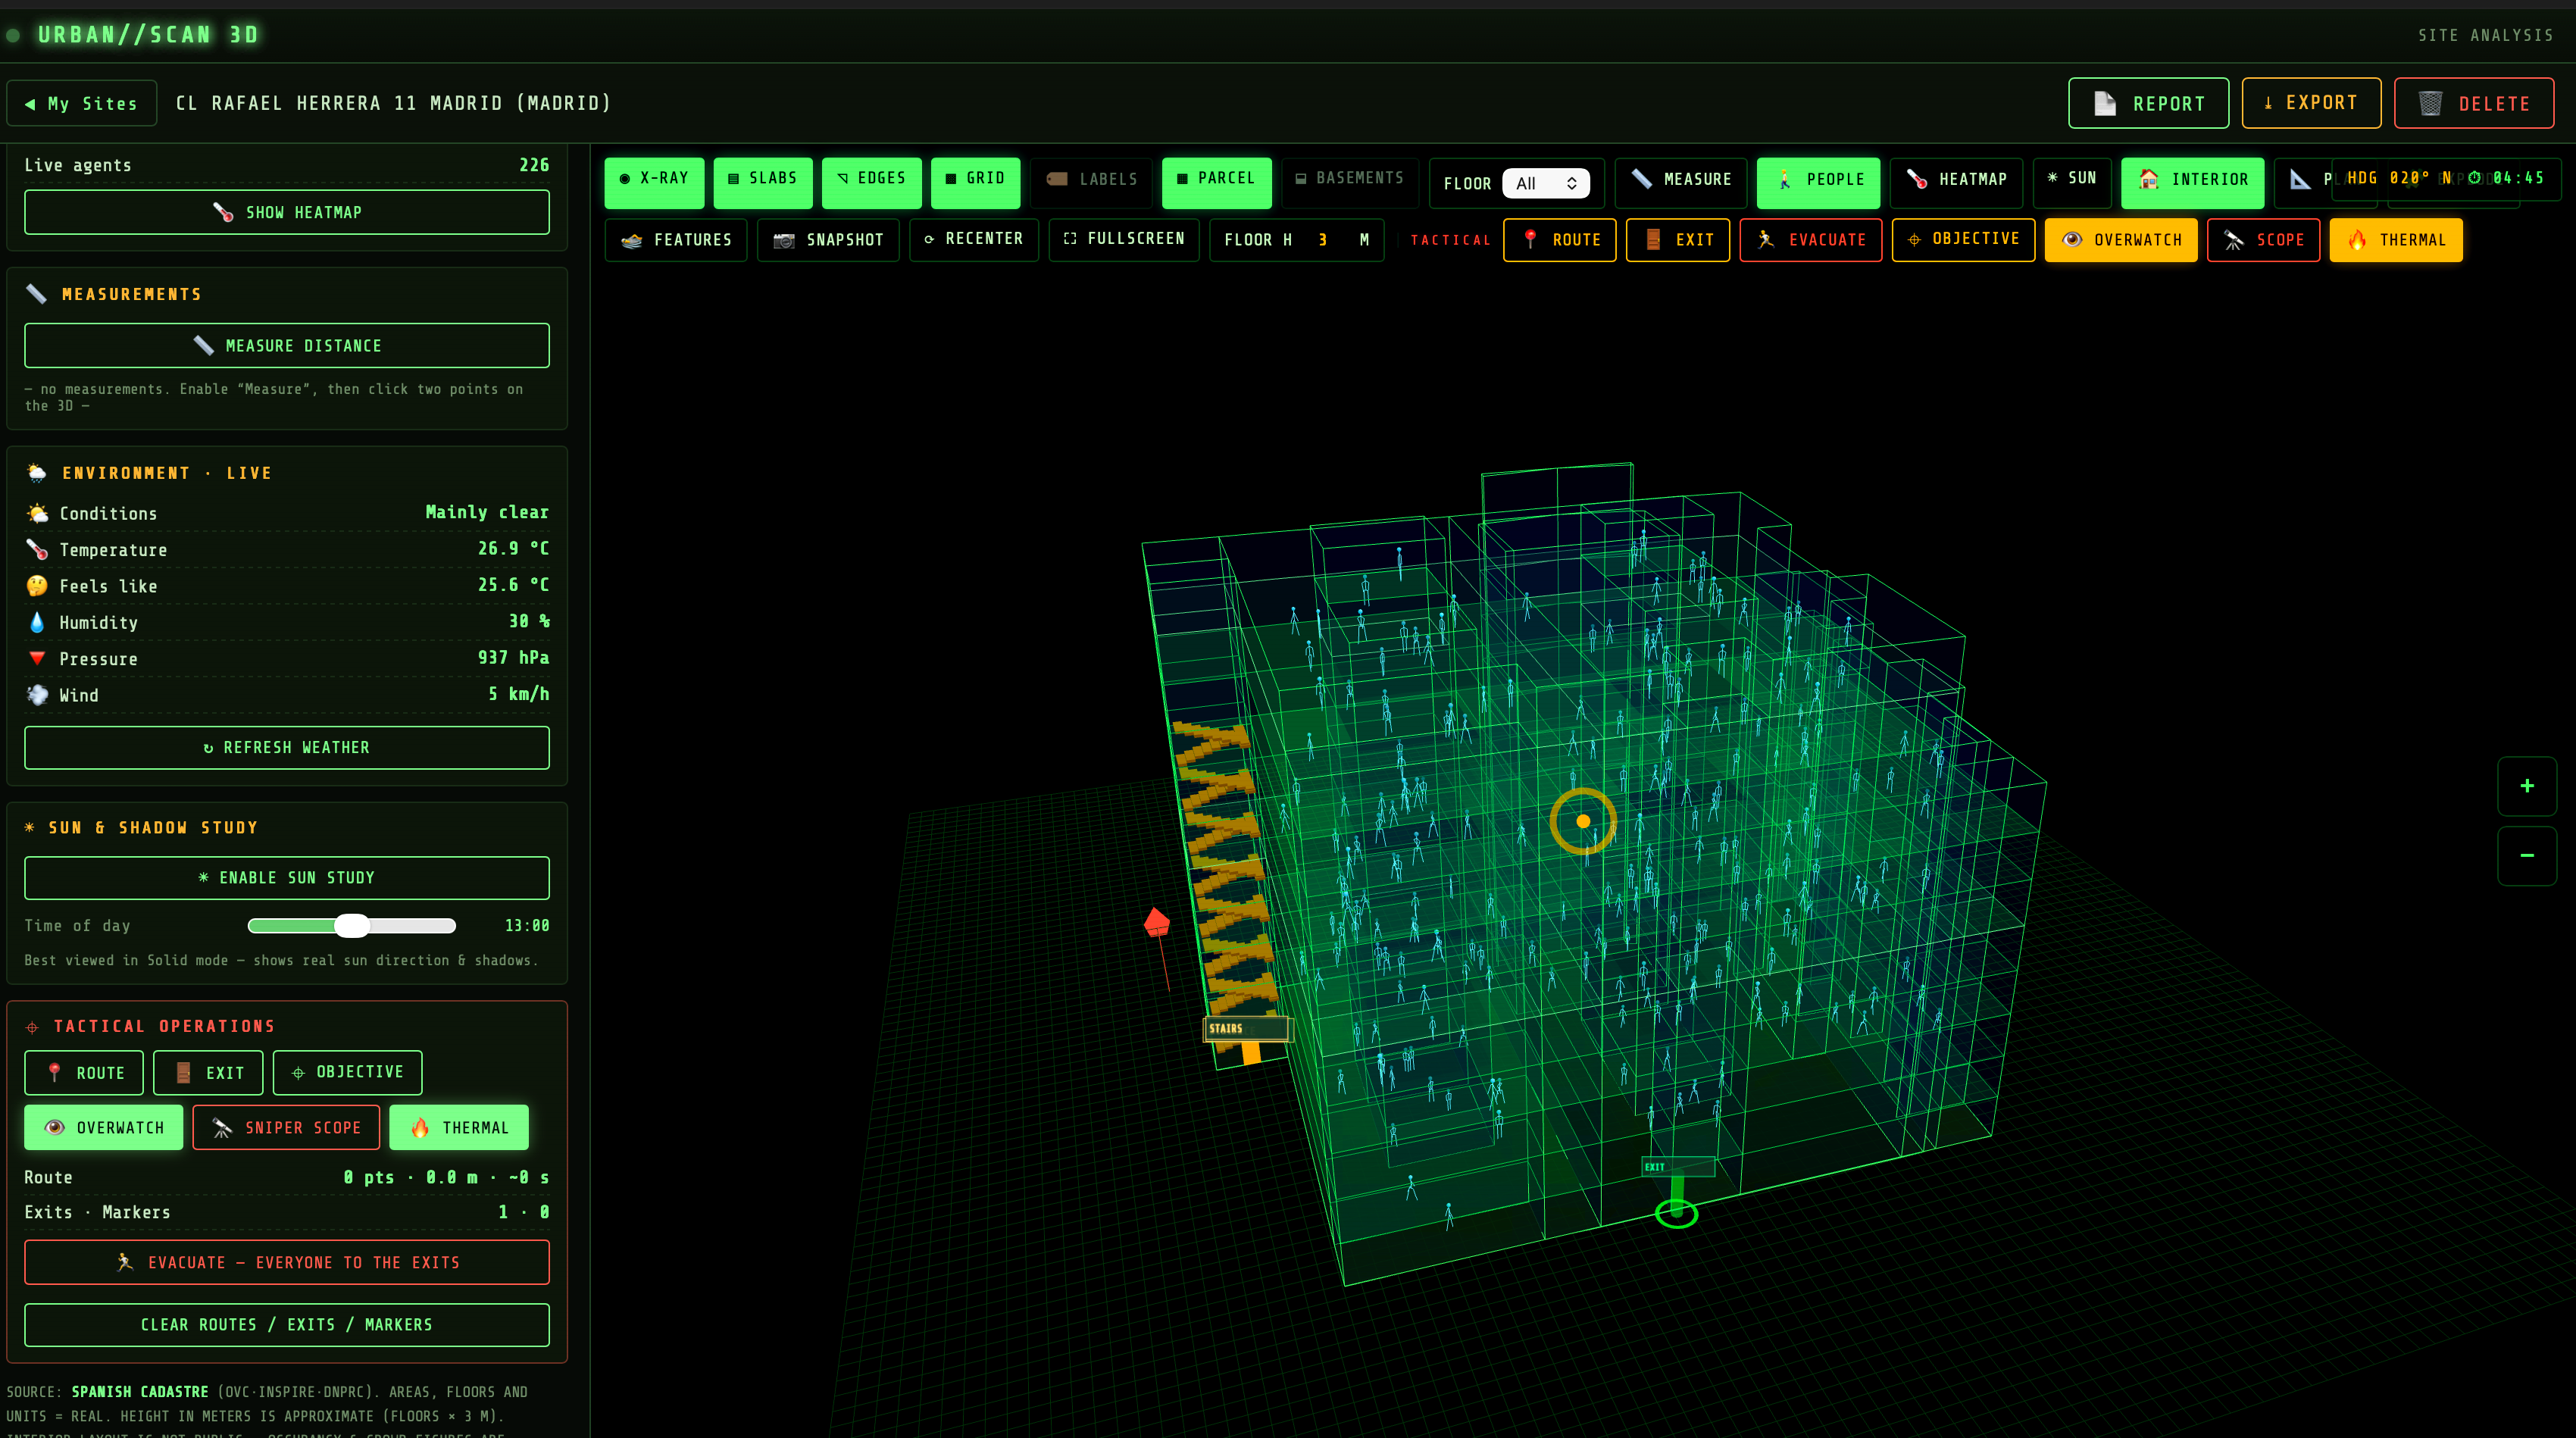Viewport: 2576px width, 1438px height.
Task: Click the Time of day slider handle
Action: [x=352, y=926]
